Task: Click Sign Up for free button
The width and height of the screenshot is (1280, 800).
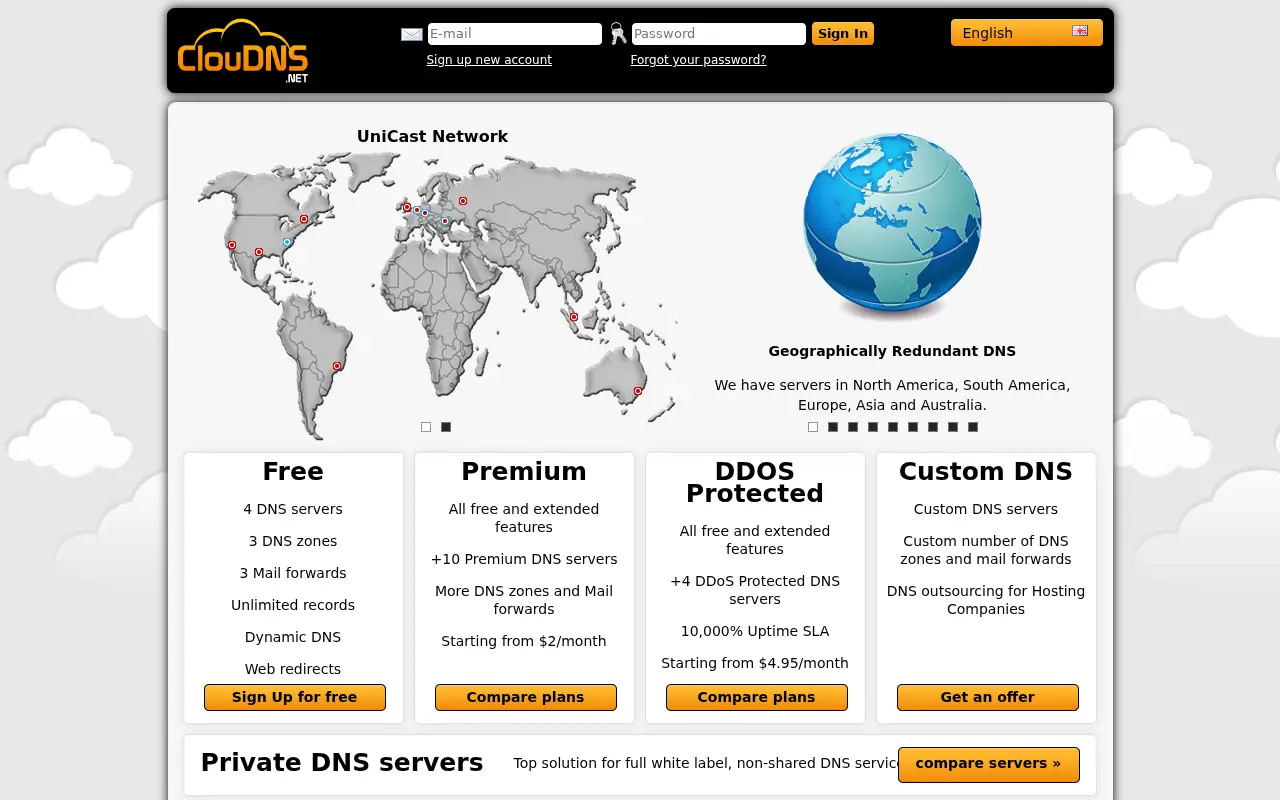Action: pyautogui.click(x=295, y=697)
